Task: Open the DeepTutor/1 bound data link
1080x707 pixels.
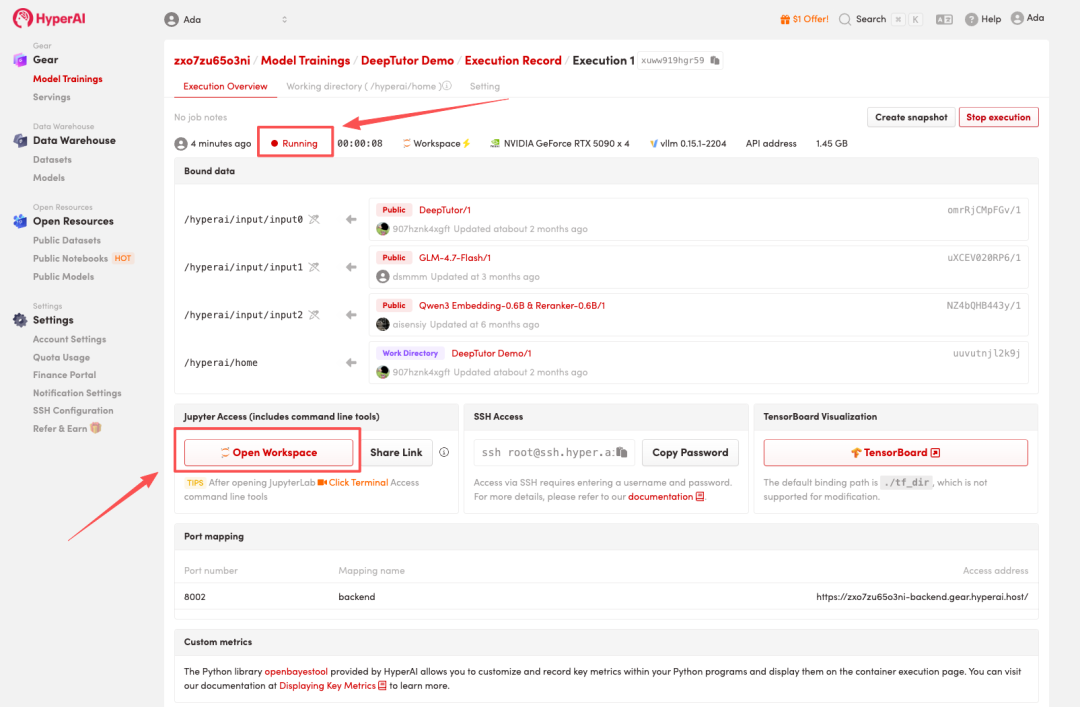Action: point(445,210)
